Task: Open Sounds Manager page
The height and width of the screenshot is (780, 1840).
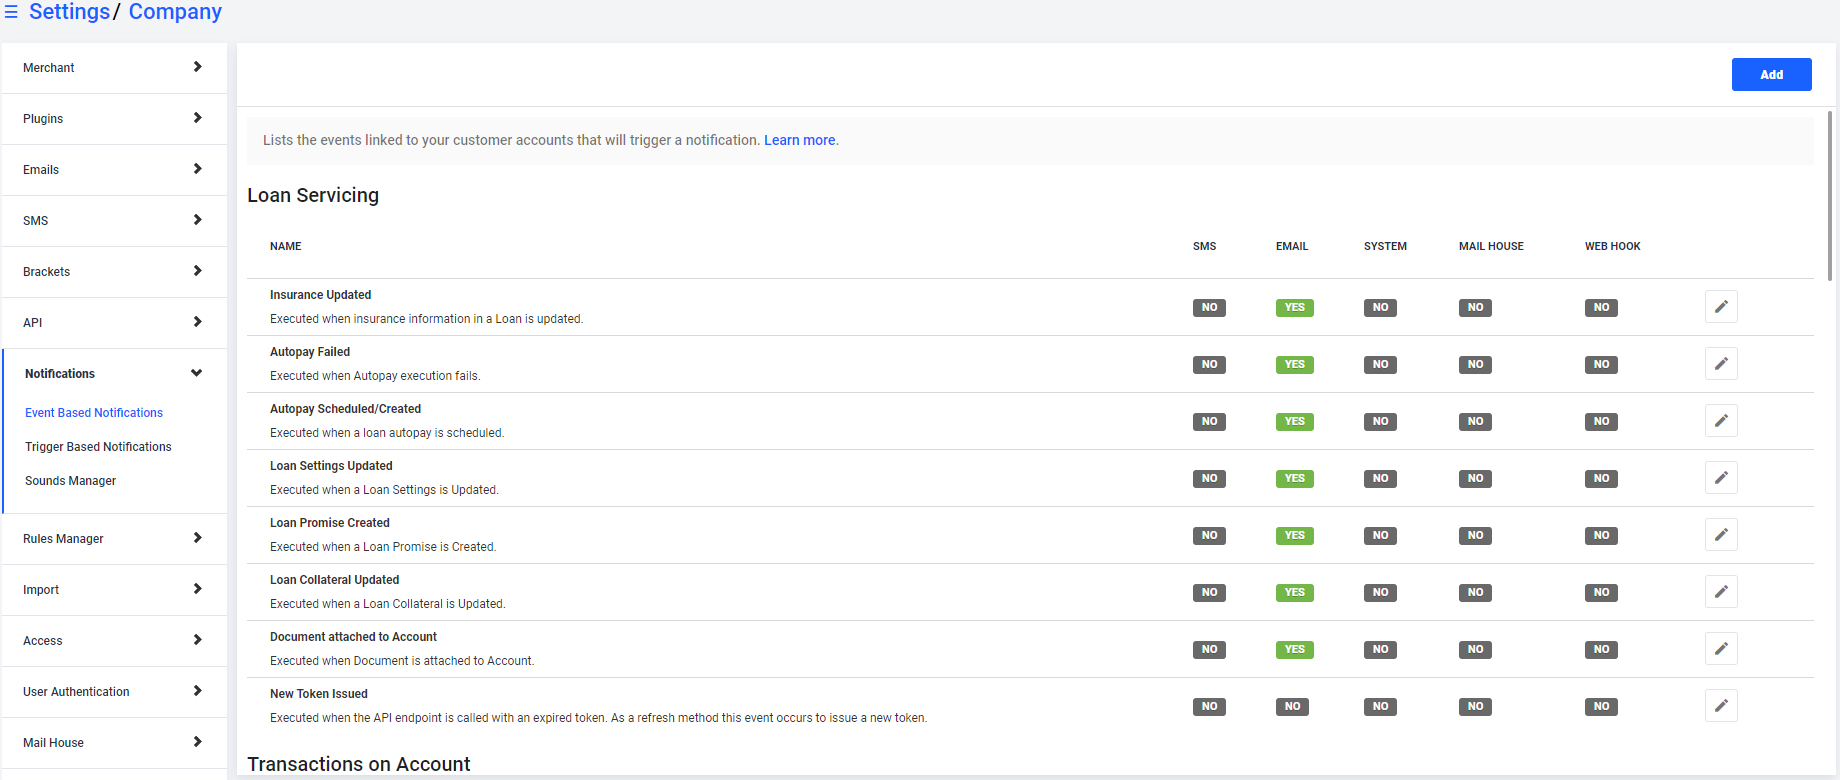Action: pos(70,481)
